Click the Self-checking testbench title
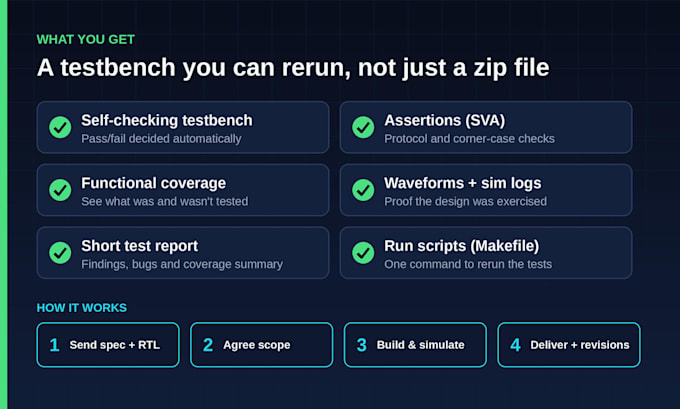This screenshot has width=680, height=409. 167,120
